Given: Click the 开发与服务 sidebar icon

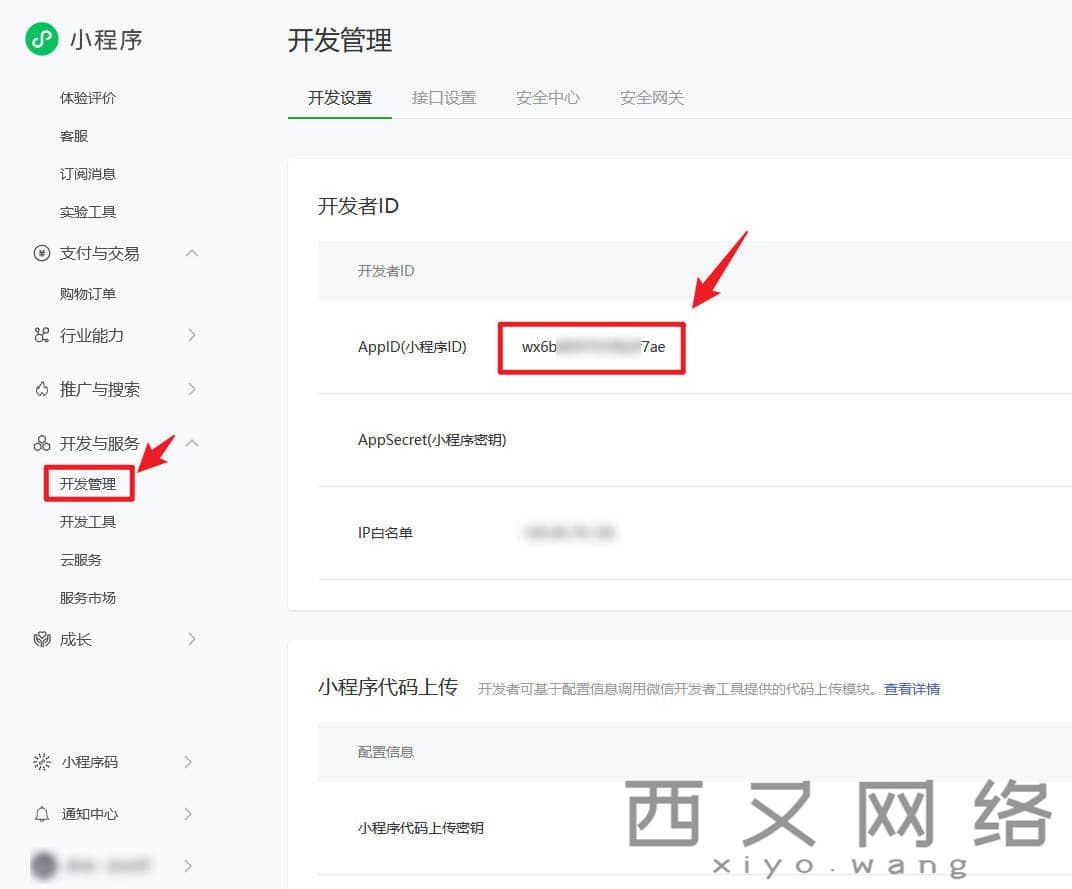Looking at the screenshot, I should click(x=42, y=443).
